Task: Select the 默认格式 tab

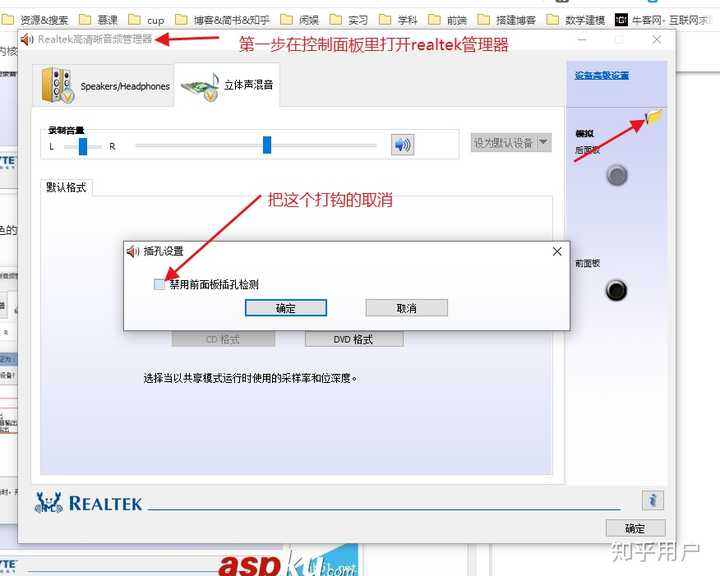Action: pos(67,187)
